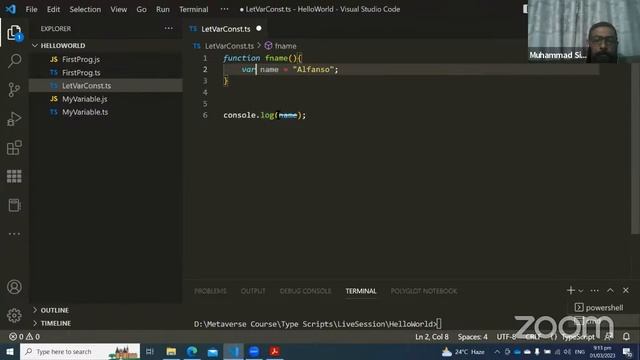Select the LetVarConst.ts editor tab

(x=226, y=29)
